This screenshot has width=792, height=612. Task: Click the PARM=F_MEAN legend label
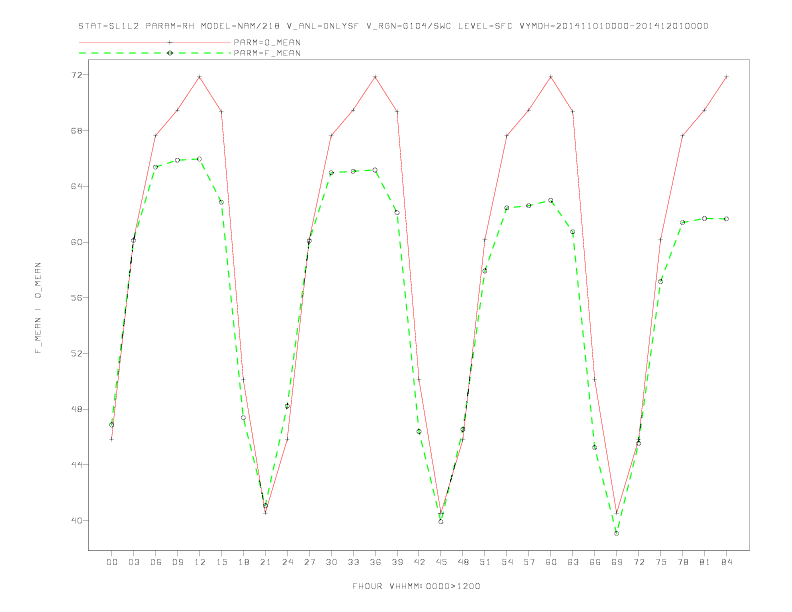(267, 53)
